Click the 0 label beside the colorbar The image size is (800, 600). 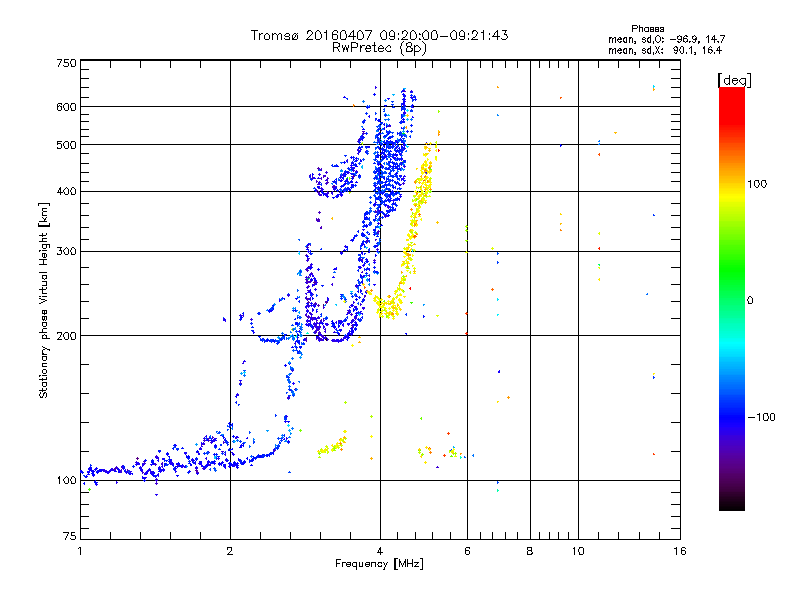(750, 301)
